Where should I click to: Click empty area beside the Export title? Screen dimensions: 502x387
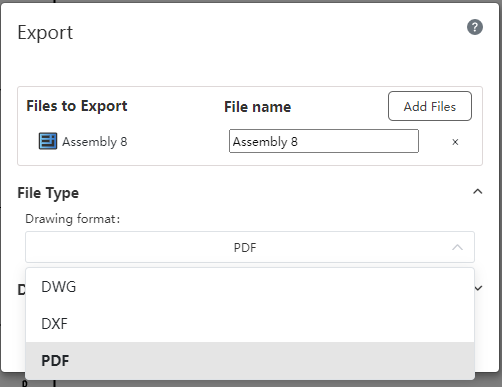click(x=267, y=33)
